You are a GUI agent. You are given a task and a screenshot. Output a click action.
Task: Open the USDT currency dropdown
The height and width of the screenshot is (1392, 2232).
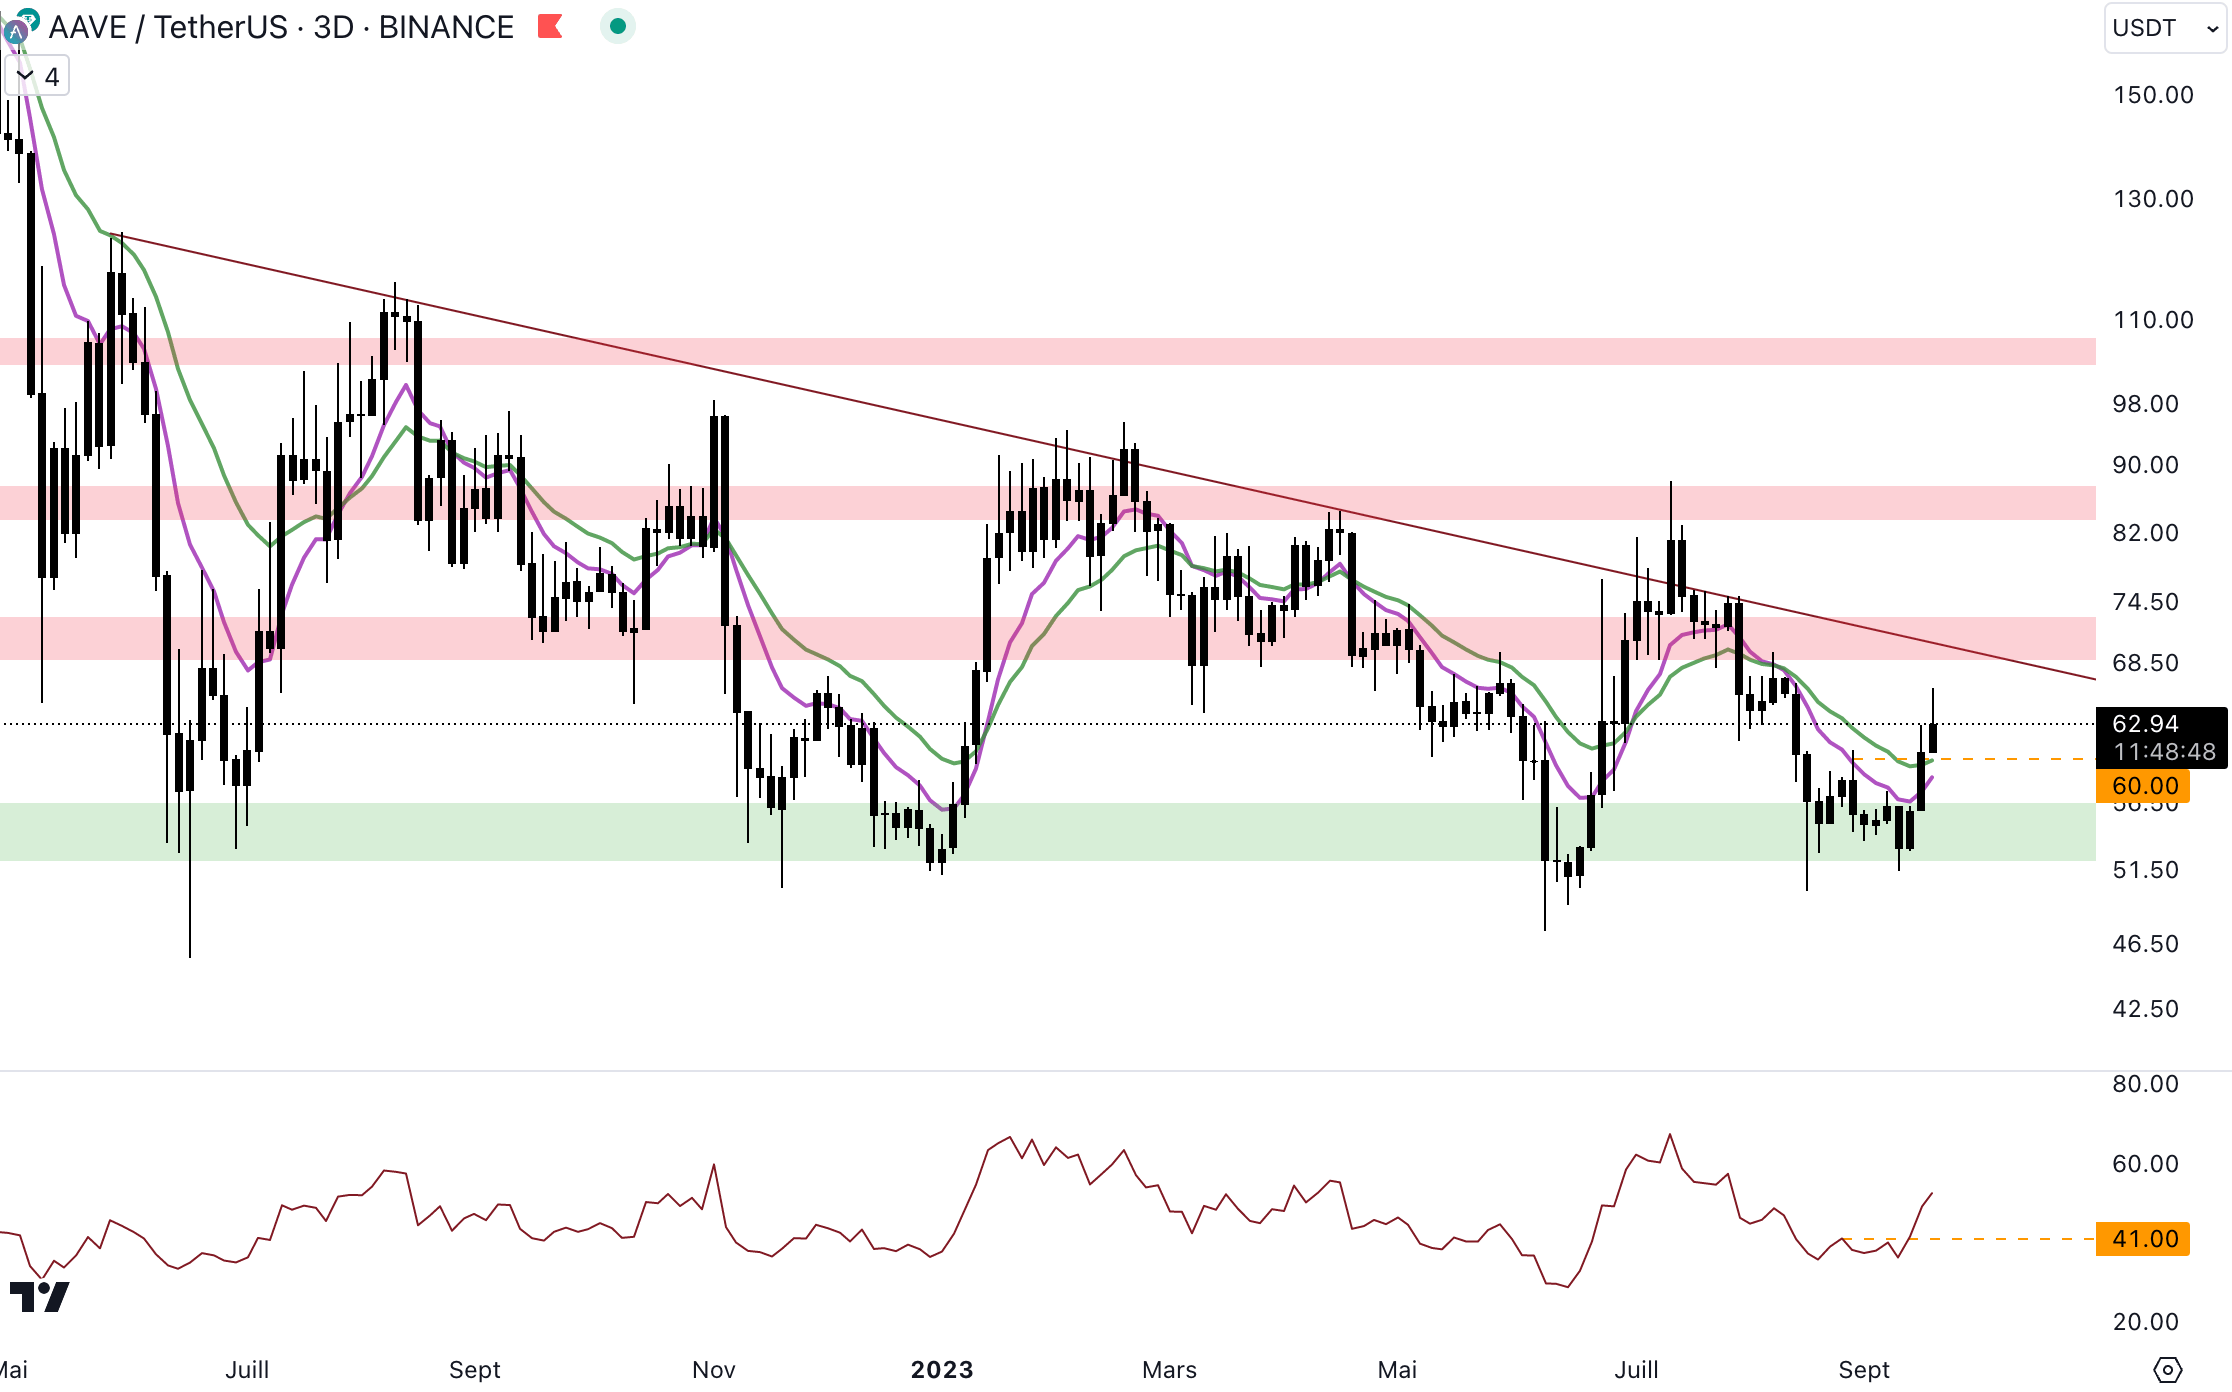2165,28
